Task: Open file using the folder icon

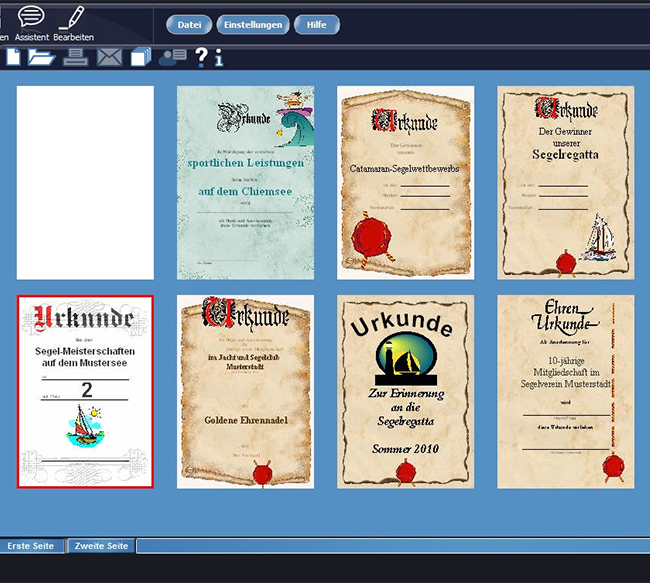Action: coord(41,57)
